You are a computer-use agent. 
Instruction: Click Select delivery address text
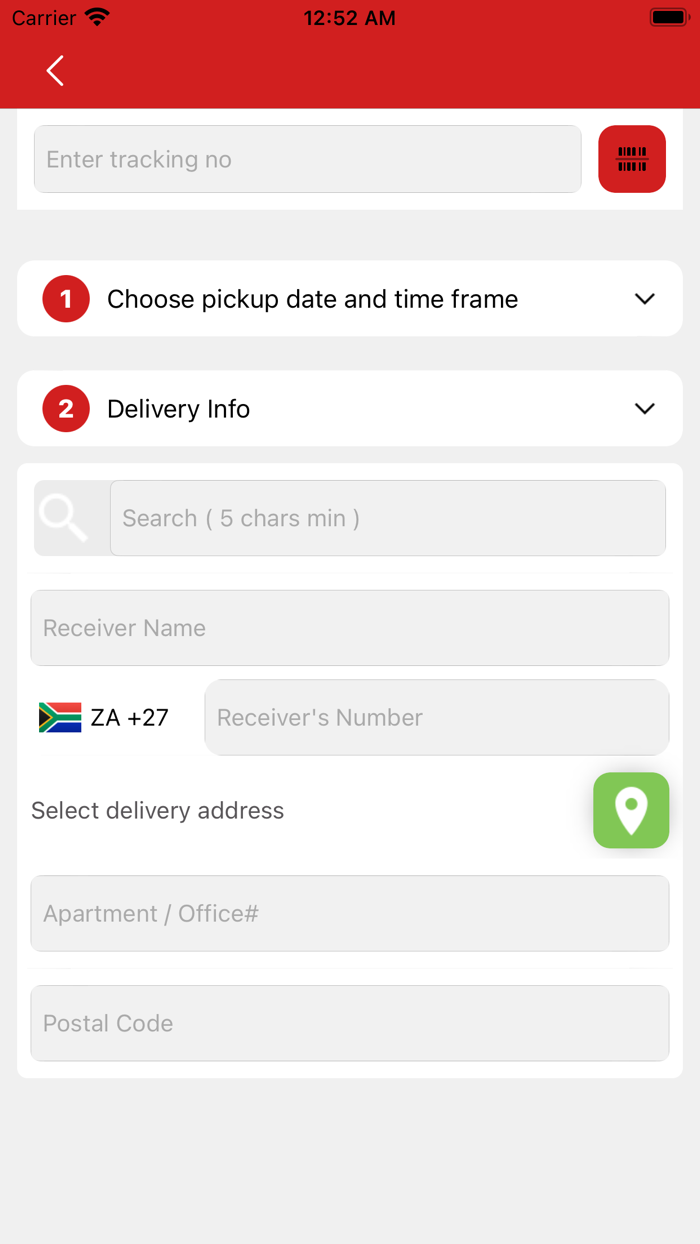click(157, 810)
